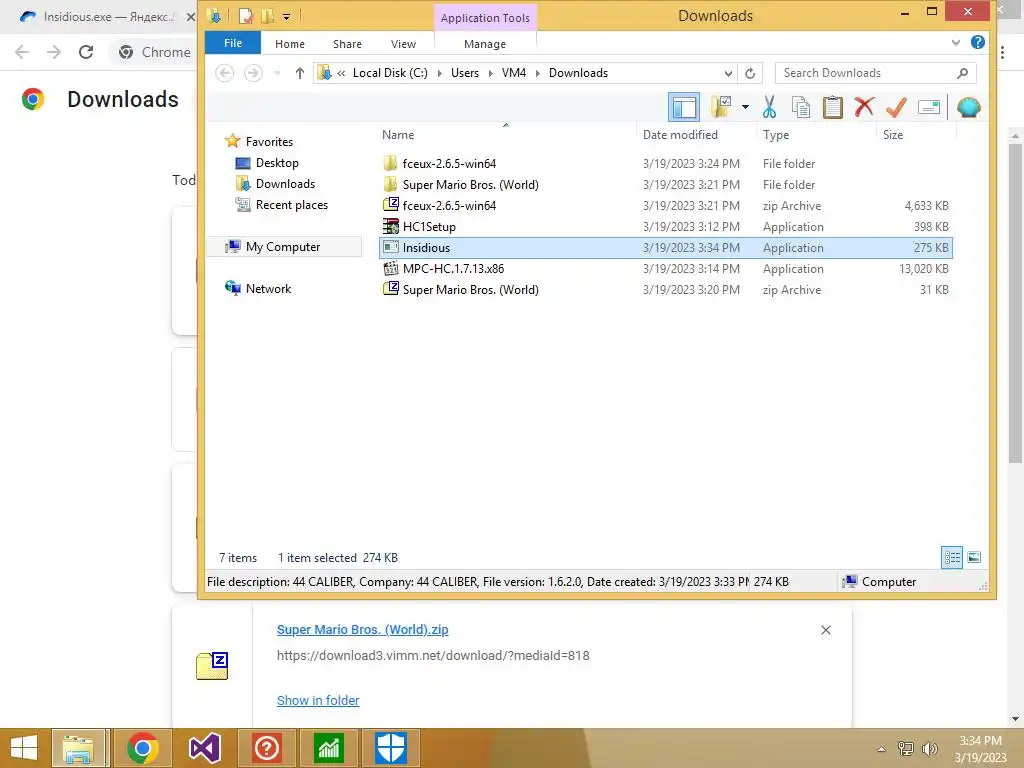Click Show in folder link in Chrome downloads
1024x768 pixels.
(x=317, y=700)
